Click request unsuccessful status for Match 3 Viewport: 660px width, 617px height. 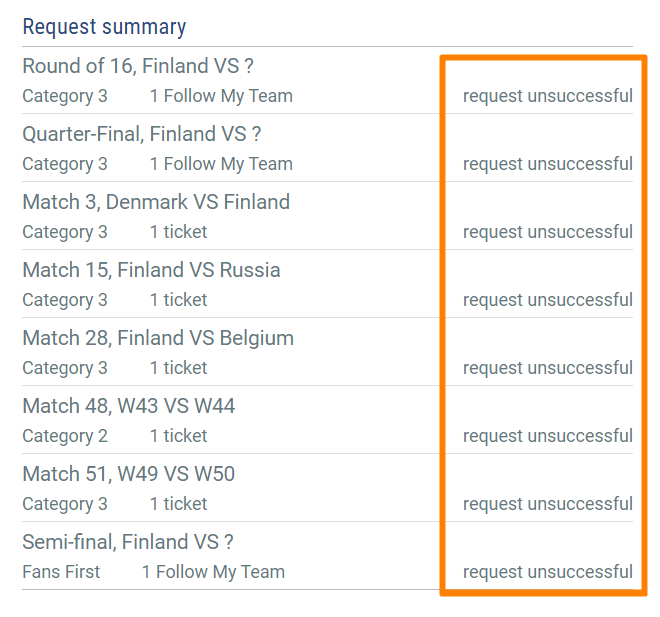[x=548, y=231]
